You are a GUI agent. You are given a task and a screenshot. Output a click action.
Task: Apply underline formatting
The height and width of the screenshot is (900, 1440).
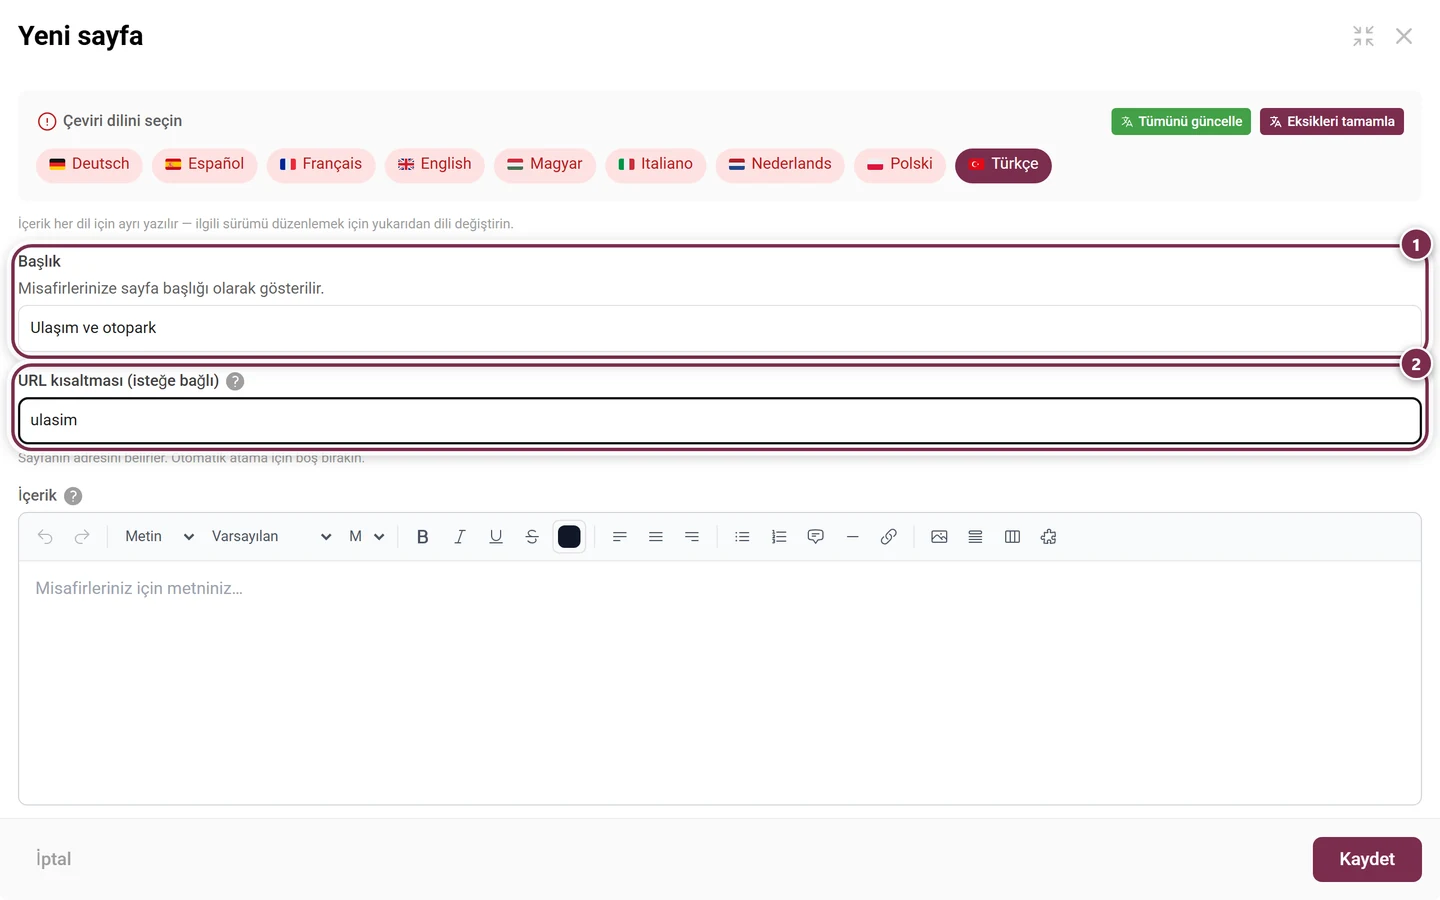point(496,537)
